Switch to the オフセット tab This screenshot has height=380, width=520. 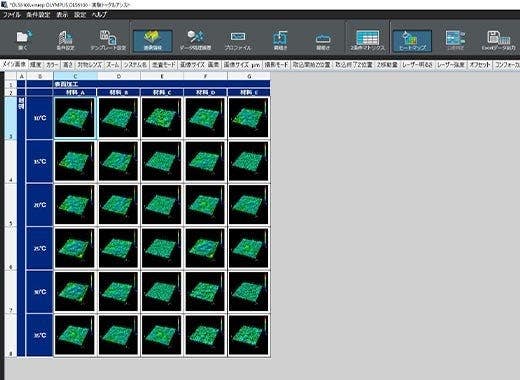480,65
